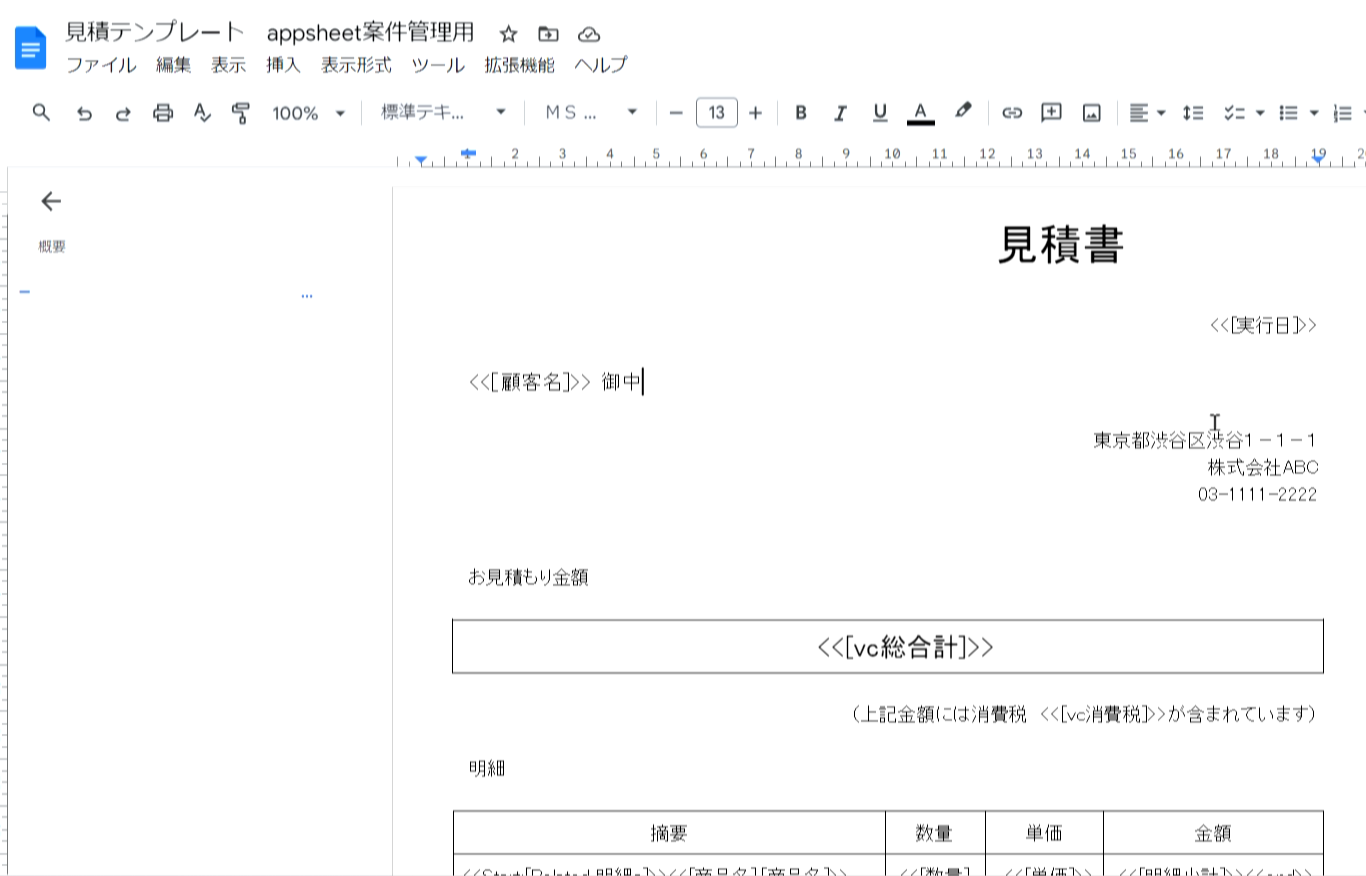Image resolution: width=1366 pixels, height=876 pixels.
Task: Open the 拡張機能 menu
Action: point(519,65)
